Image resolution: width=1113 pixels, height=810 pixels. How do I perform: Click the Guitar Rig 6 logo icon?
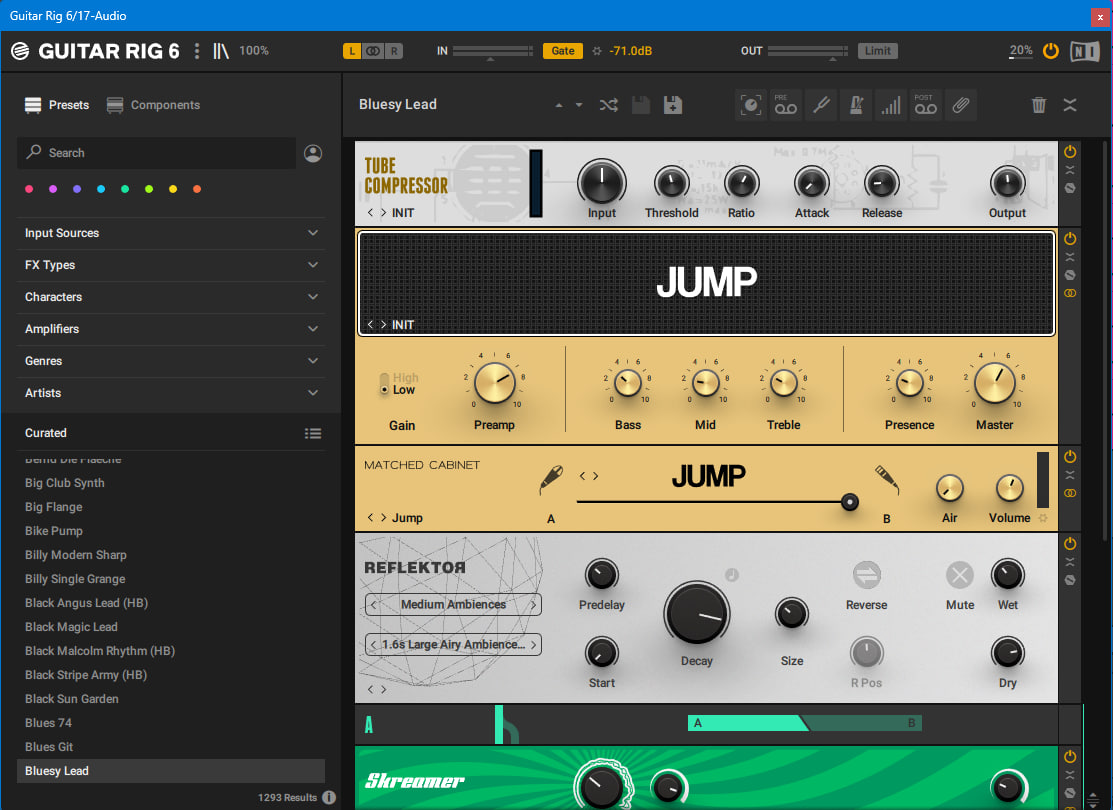[x=20, y=51]
